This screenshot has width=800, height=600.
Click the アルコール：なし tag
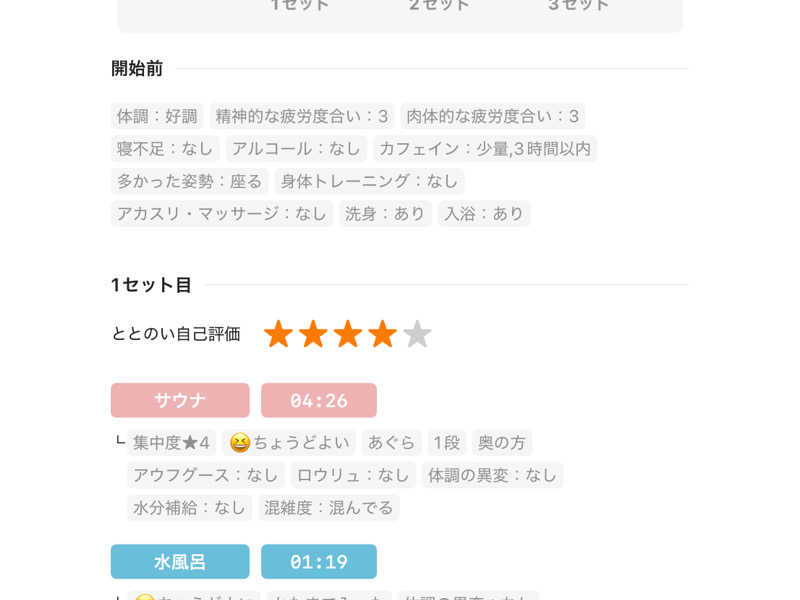(296, 149)
